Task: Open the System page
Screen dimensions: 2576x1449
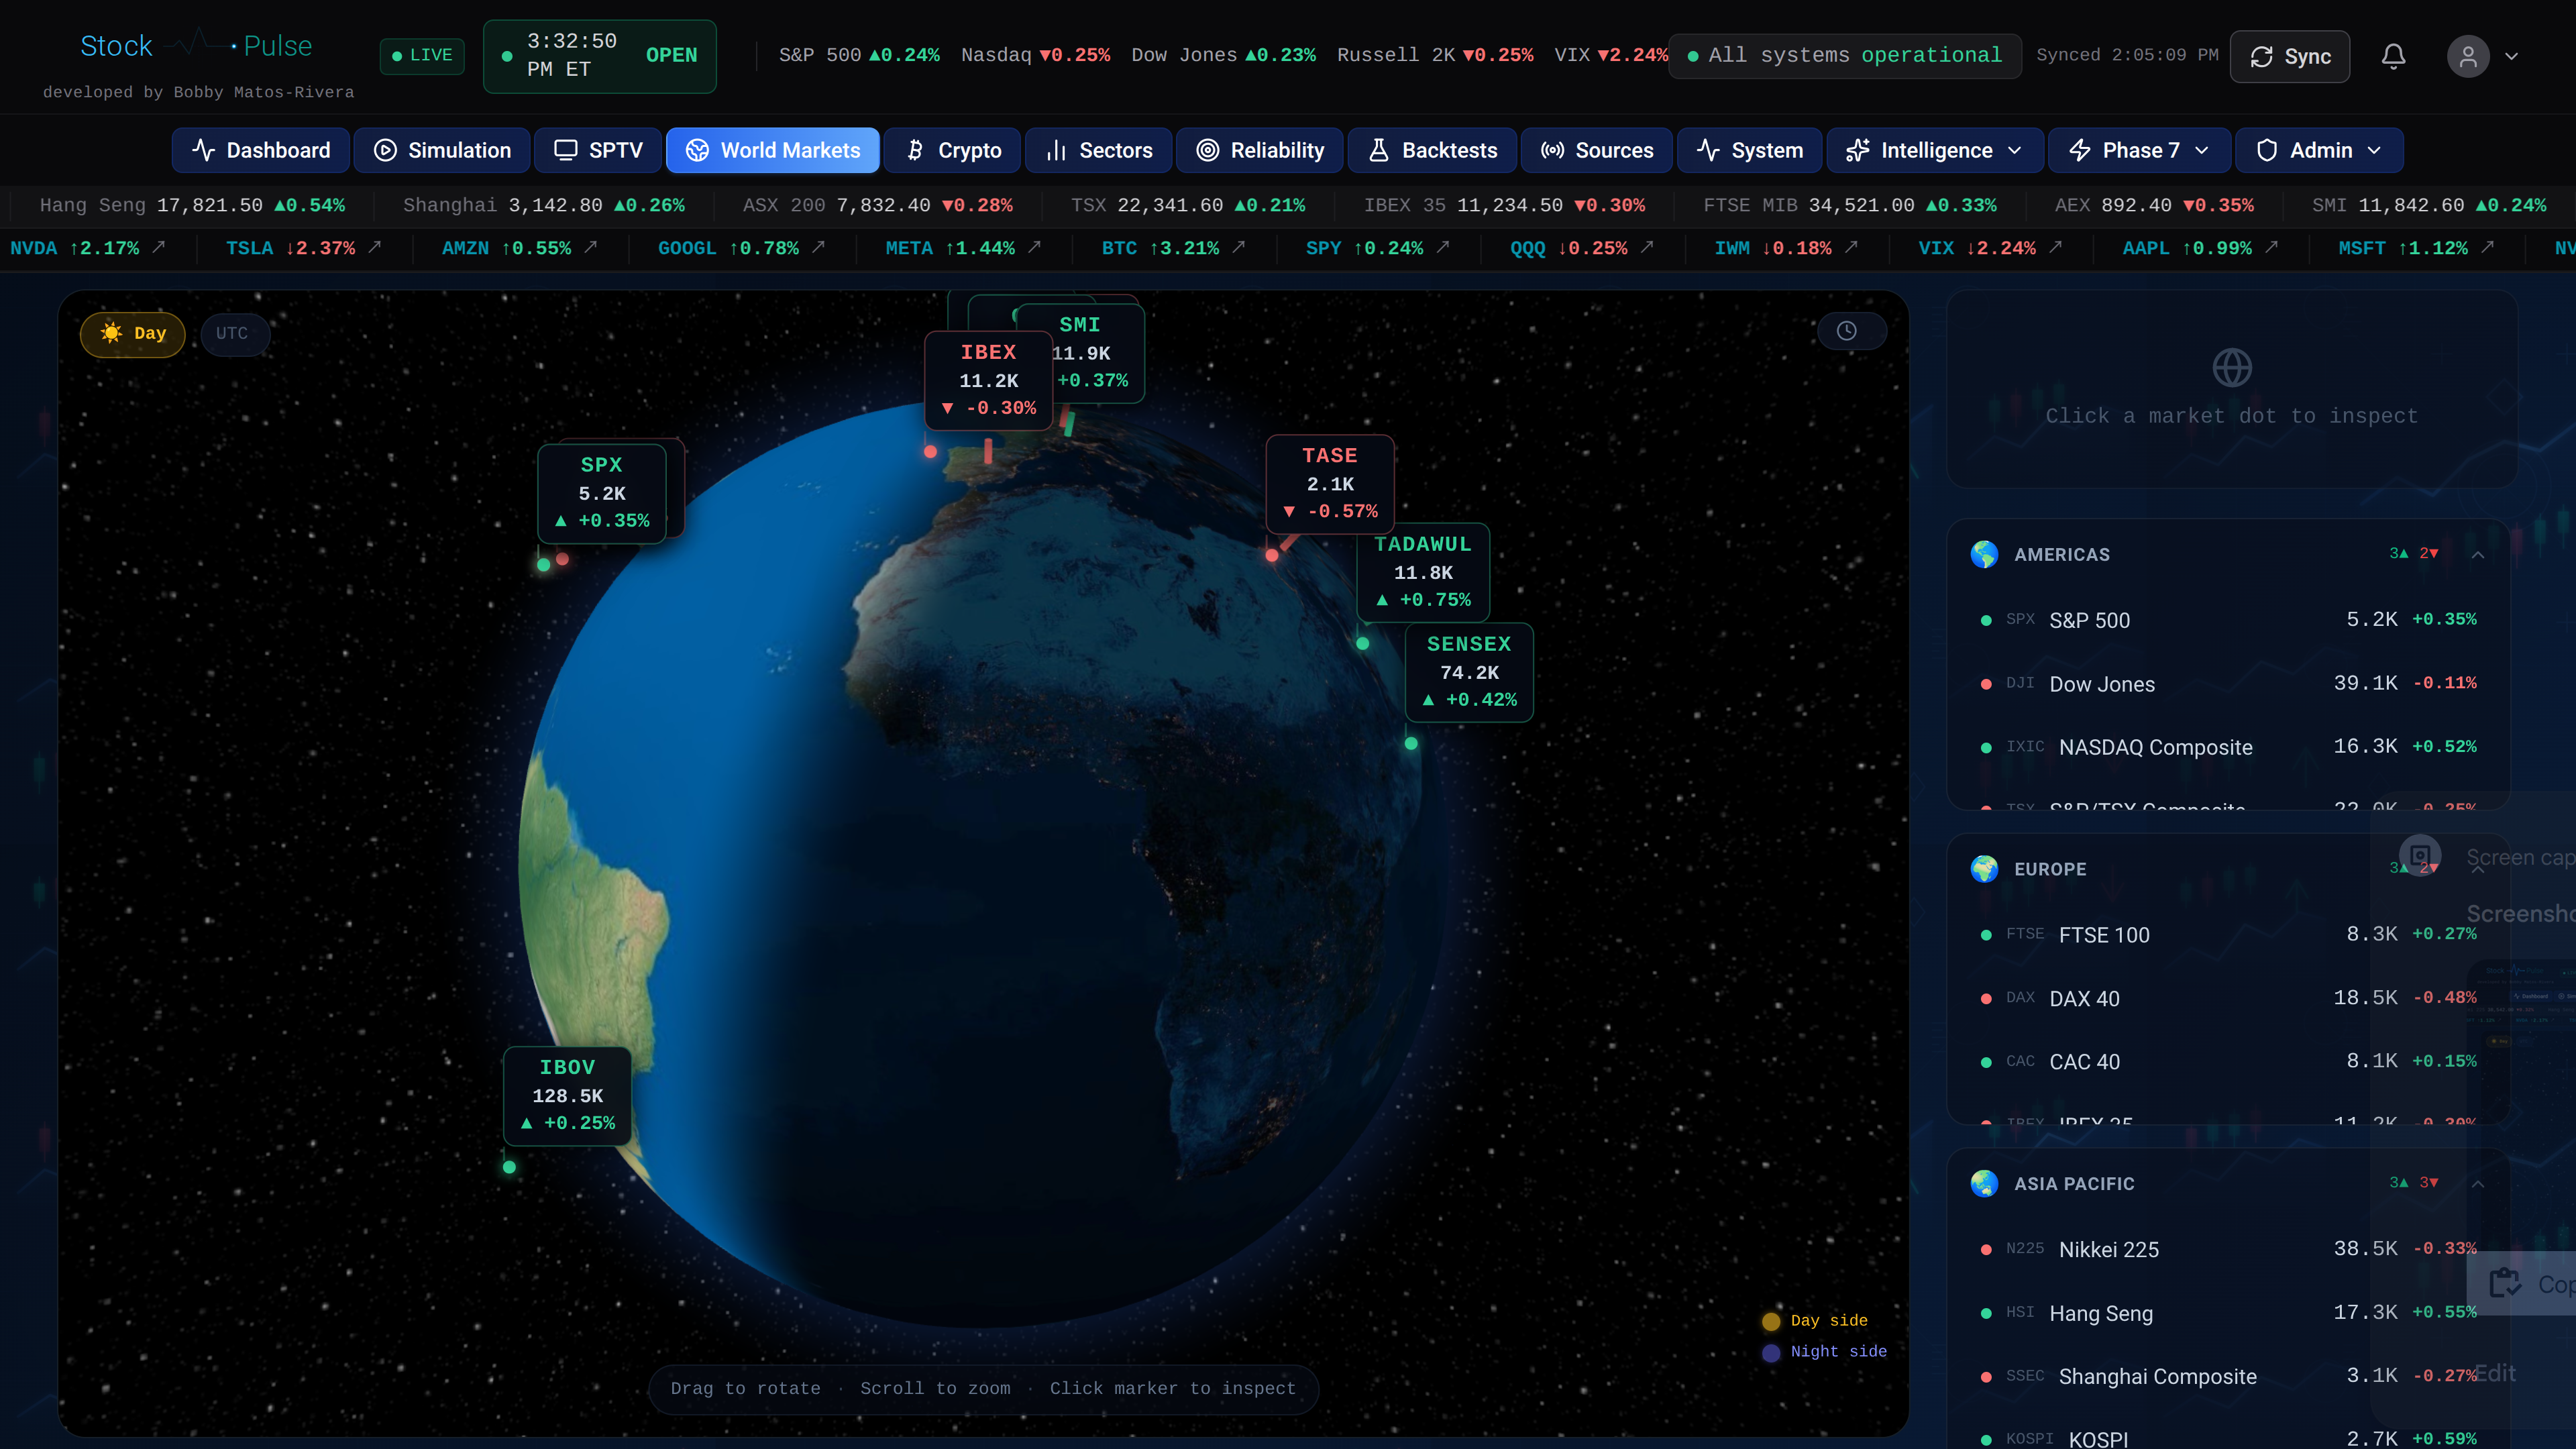Action: pyautogui.click(x=1749, y=150)
